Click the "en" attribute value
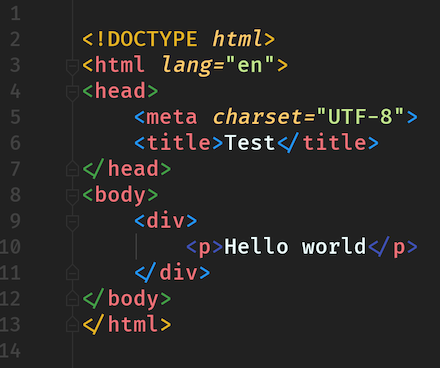Viewport: 440px width, 368px height. click(x=250, y=64)
